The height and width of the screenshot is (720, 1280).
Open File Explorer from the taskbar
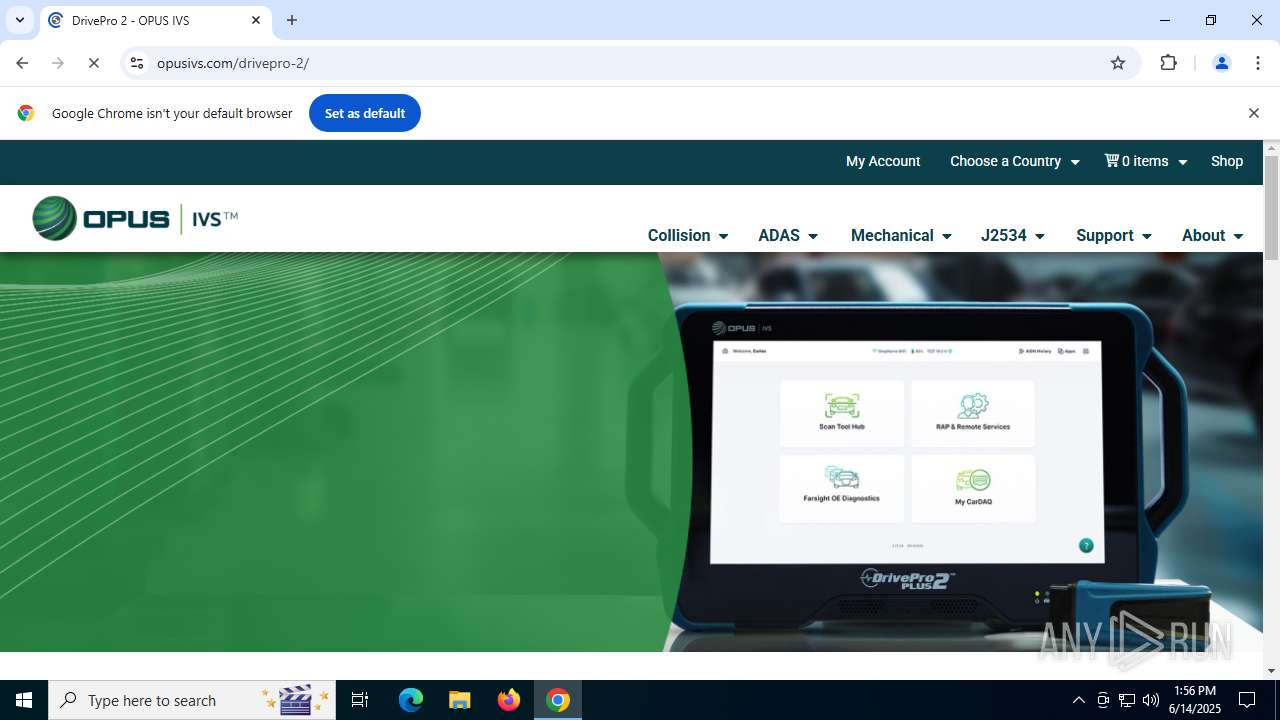pyautogui.click(x=459, y=700)
